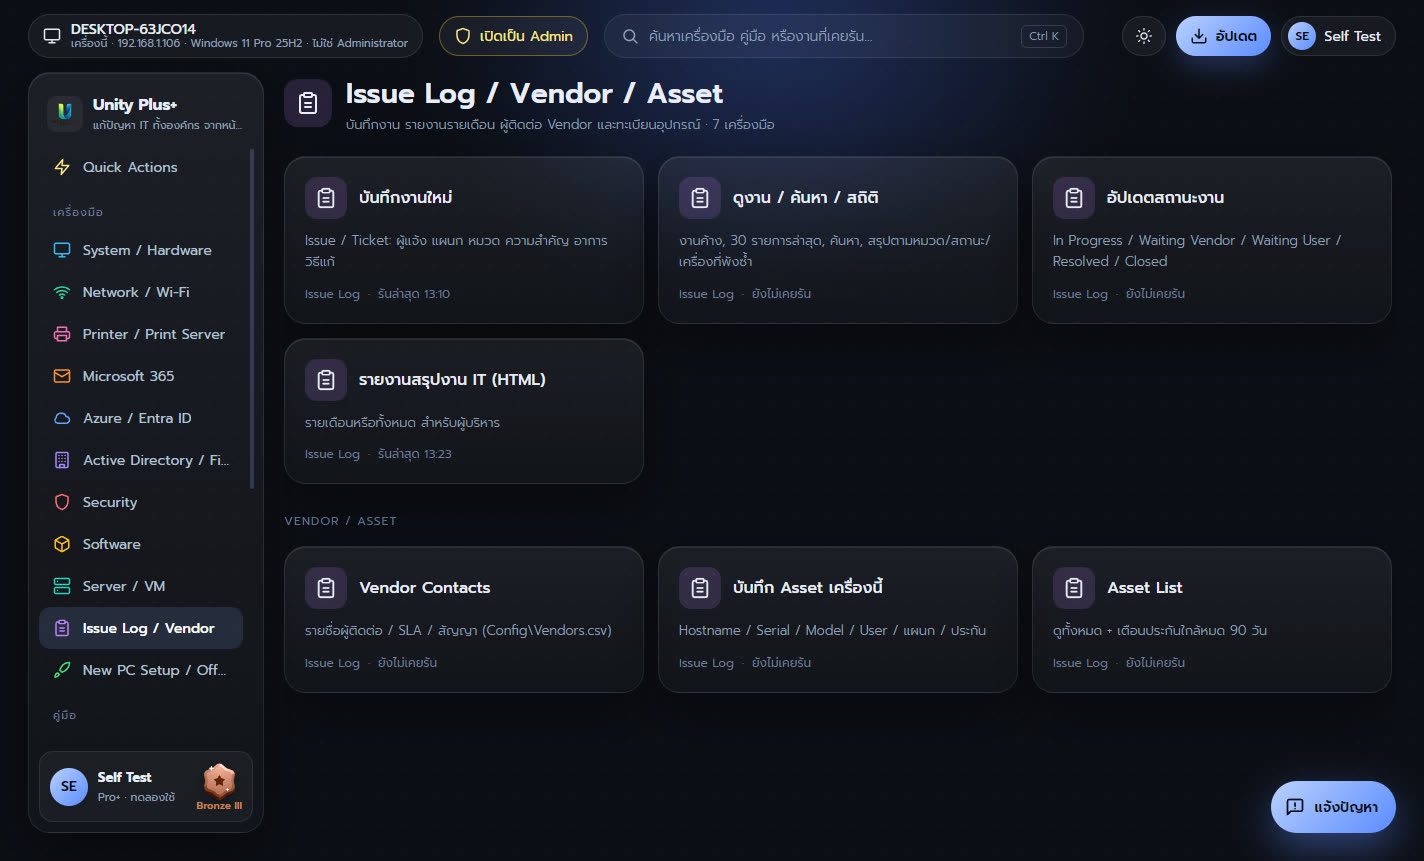Click the Ctrl K shortcut badge
The height and width of the screenshot is (861, 1424).
coord(1043,36)
